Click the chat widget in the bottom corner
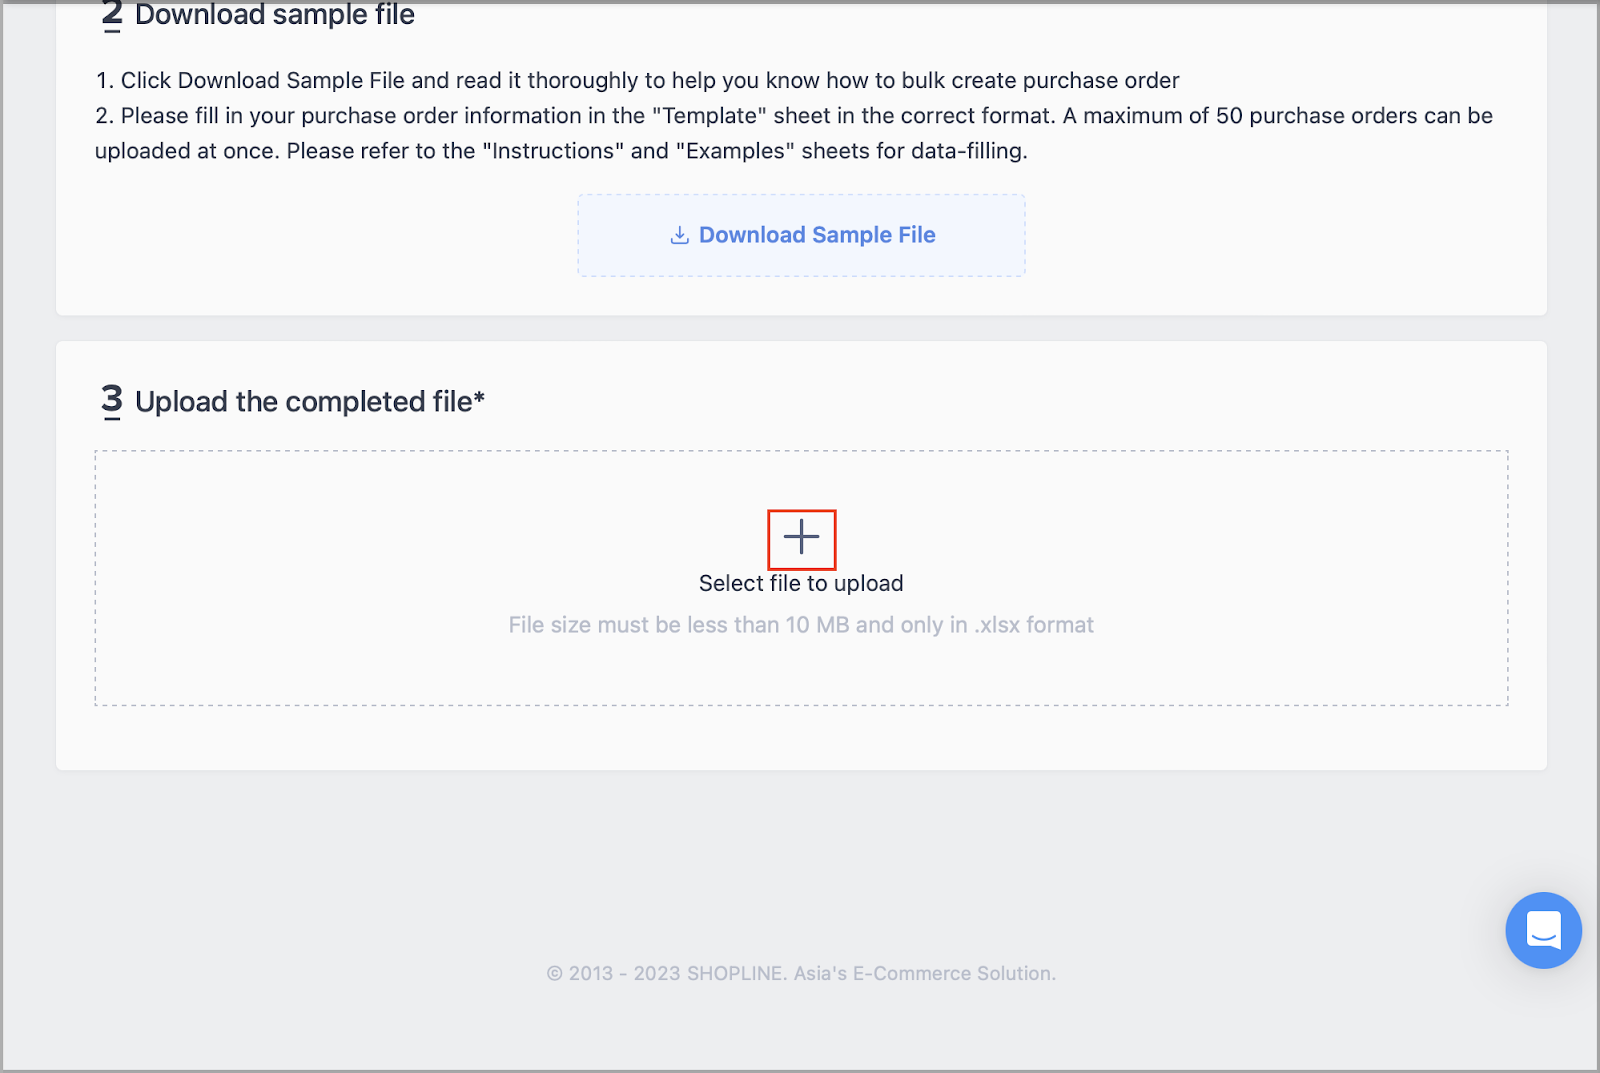Image resolution: width=1600 pixels, height=1073 pixels. pos(1543,930)
